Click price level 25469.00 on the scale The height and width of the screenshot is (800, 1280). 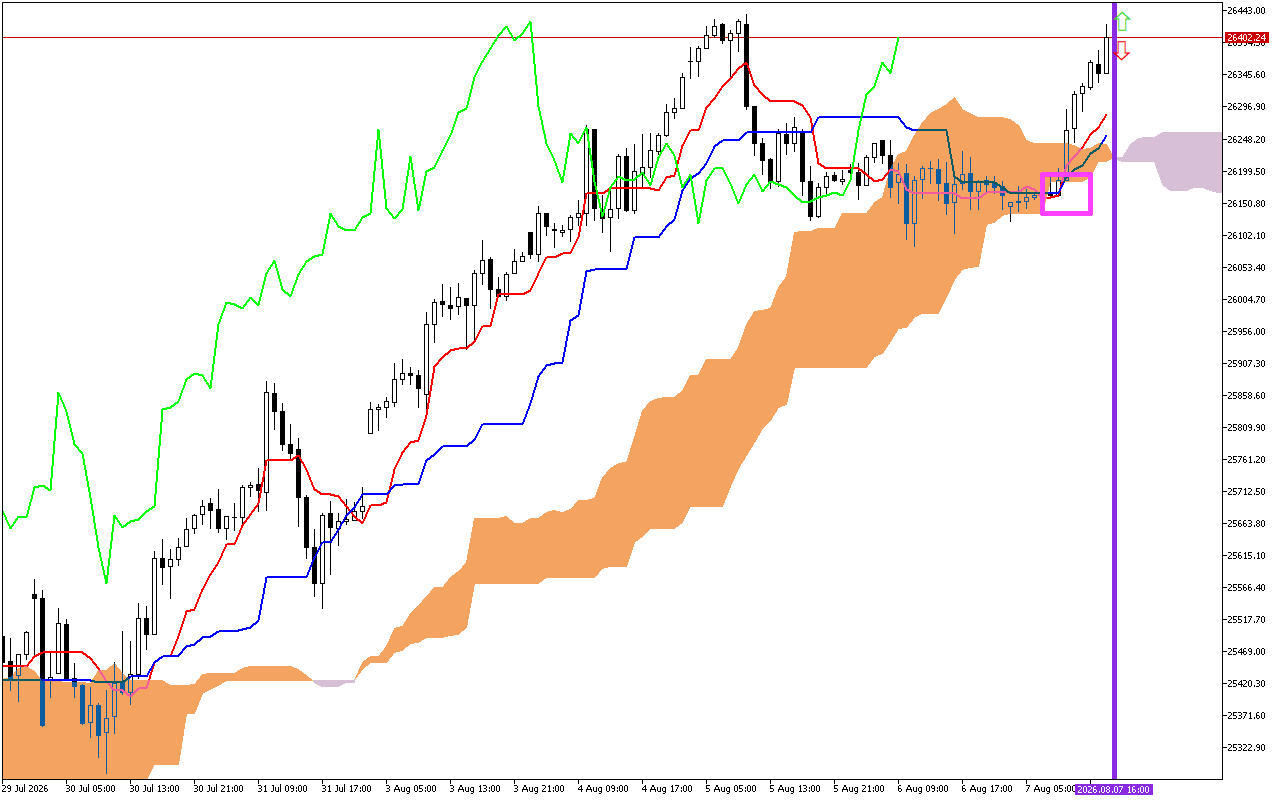[x=1246, y=651]
